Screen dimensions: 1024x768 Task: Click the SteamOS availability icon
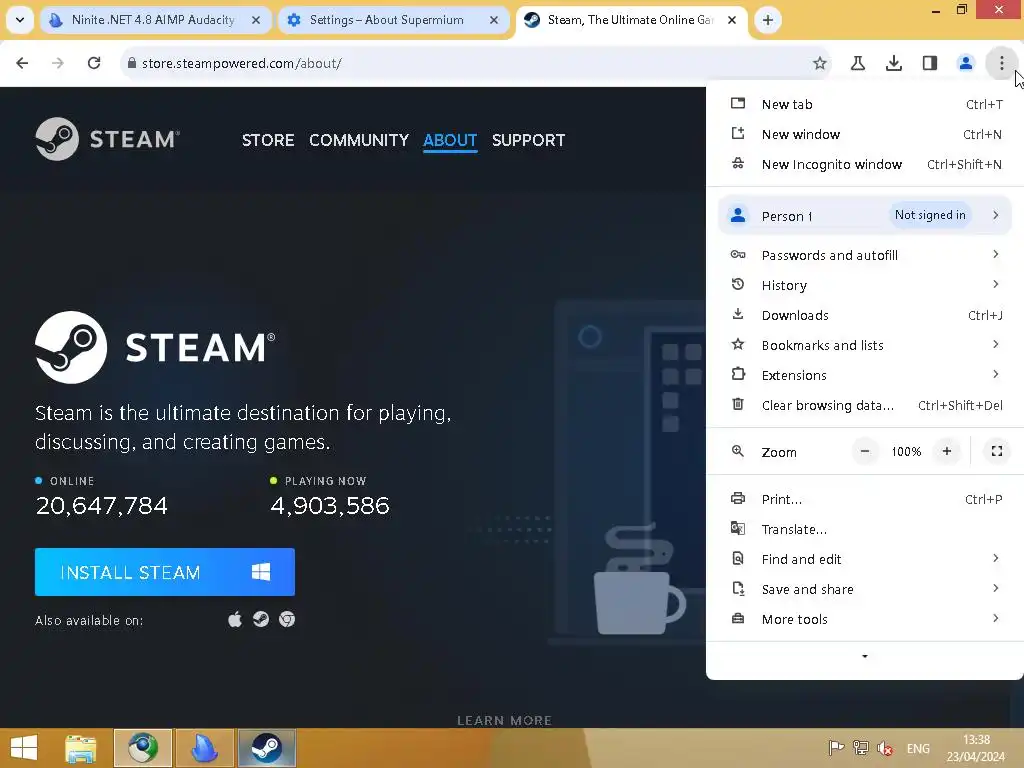[x=261, y=619]
